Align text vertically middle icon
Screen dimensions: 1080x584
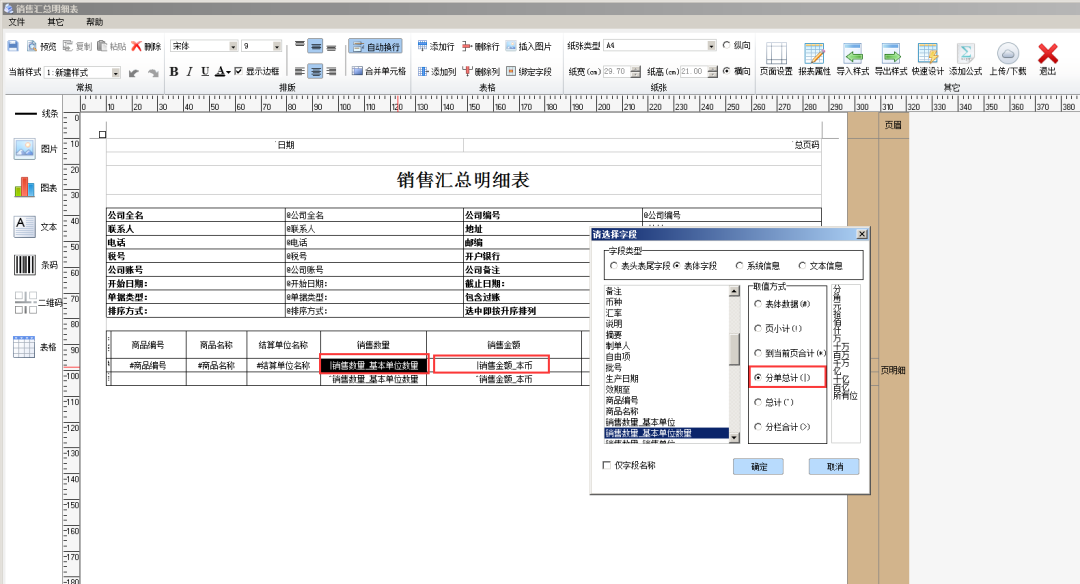315,46
